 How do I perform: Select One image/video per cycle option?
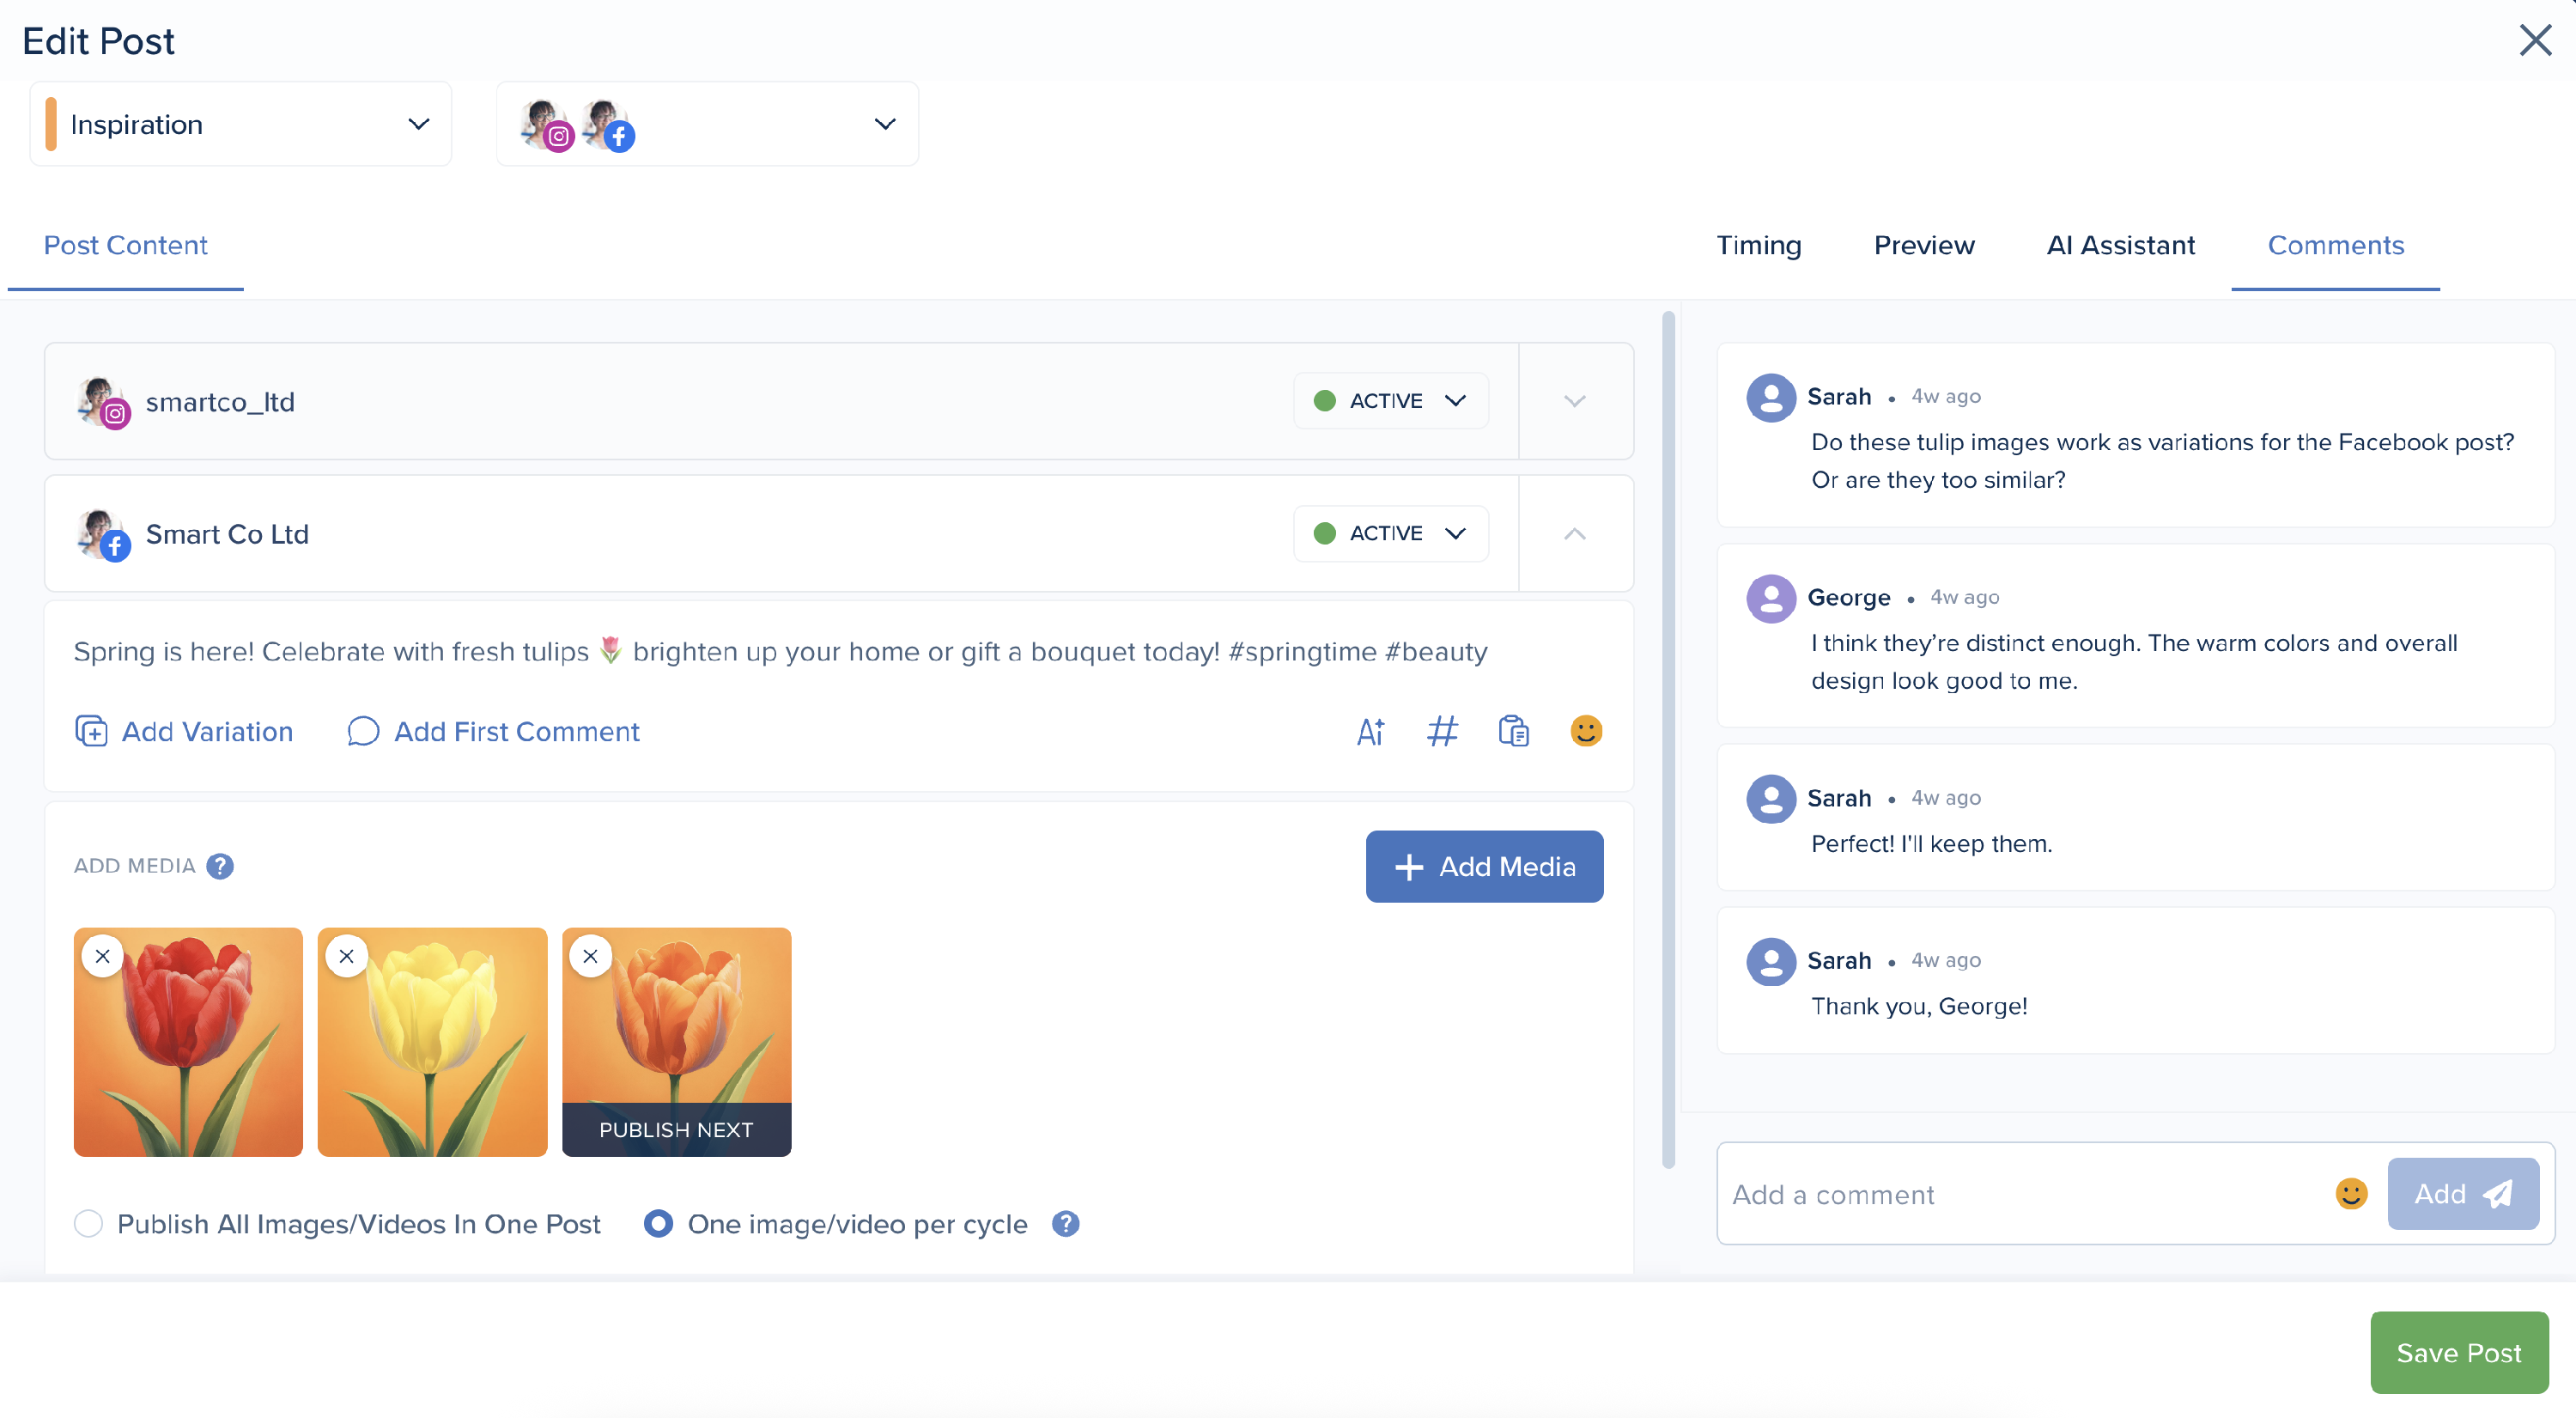tap(658, 1224)
